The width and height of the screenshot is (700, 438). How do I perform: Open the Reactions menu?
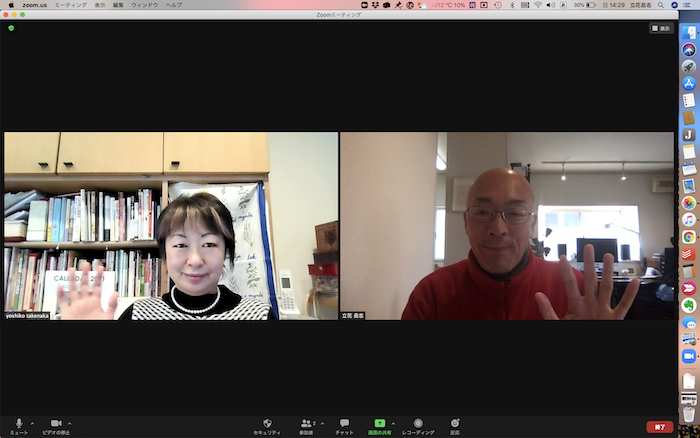coord(455,424)
